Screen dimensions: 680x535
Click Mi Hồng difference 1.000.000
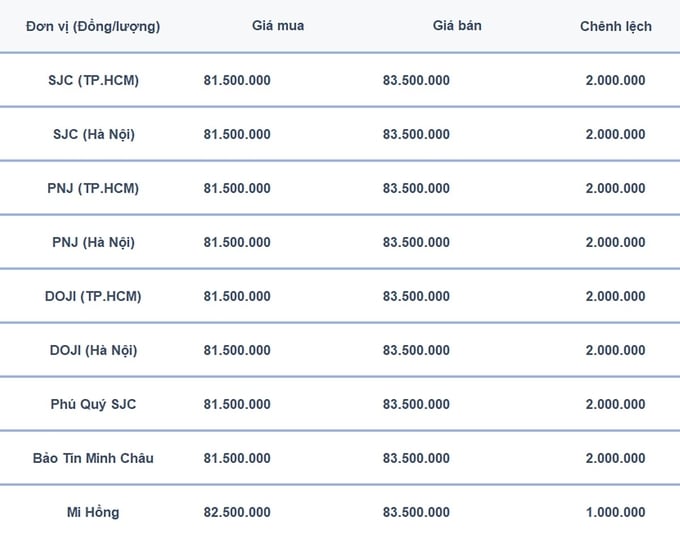coord(615,512)
